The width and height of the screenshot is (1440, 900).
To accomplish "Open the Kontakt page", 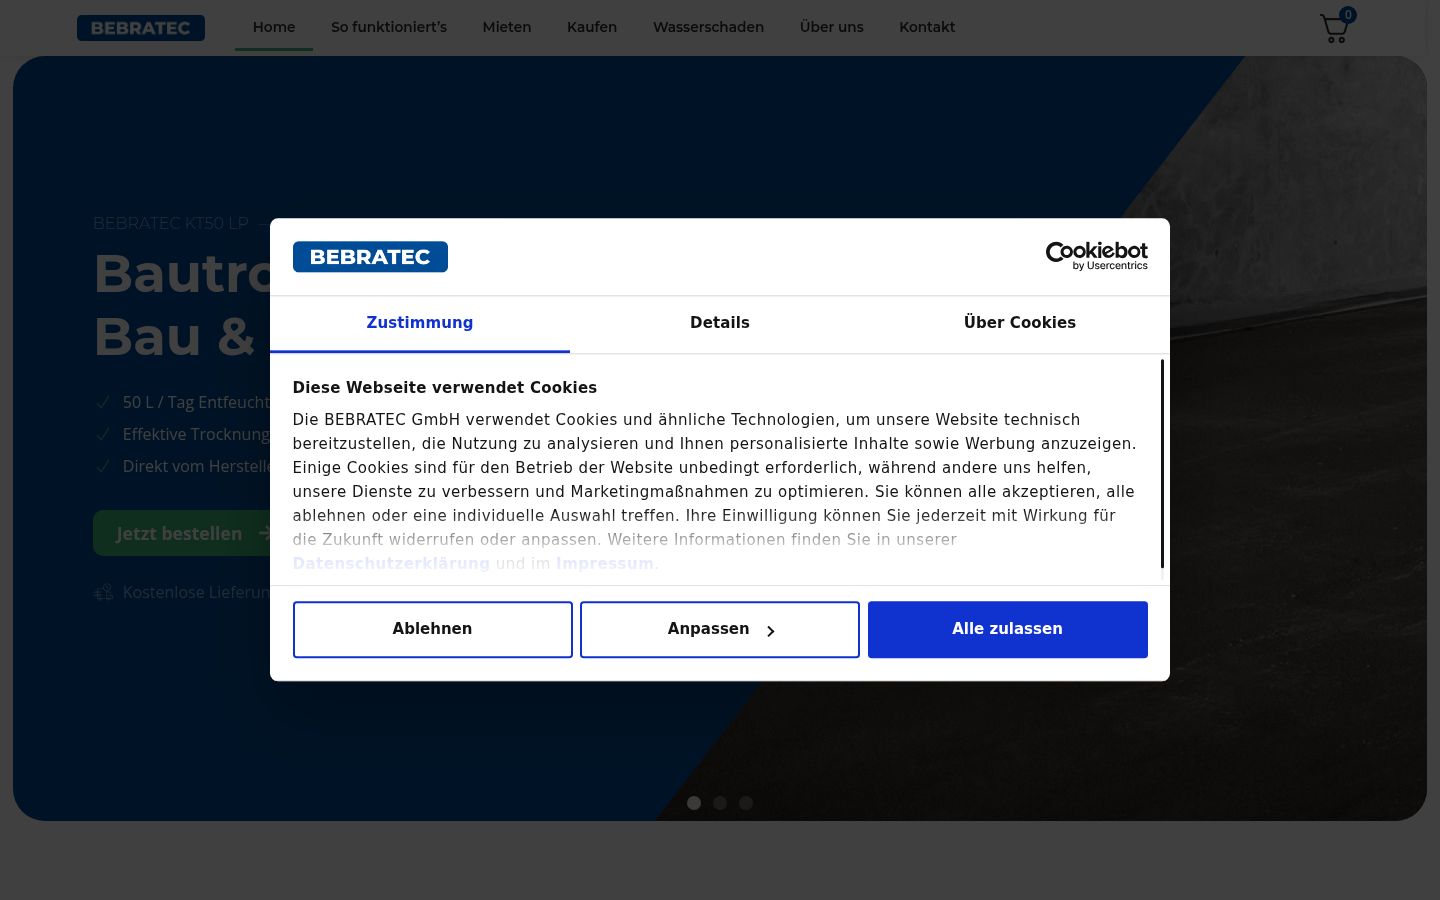I will [x=927, y=27].
